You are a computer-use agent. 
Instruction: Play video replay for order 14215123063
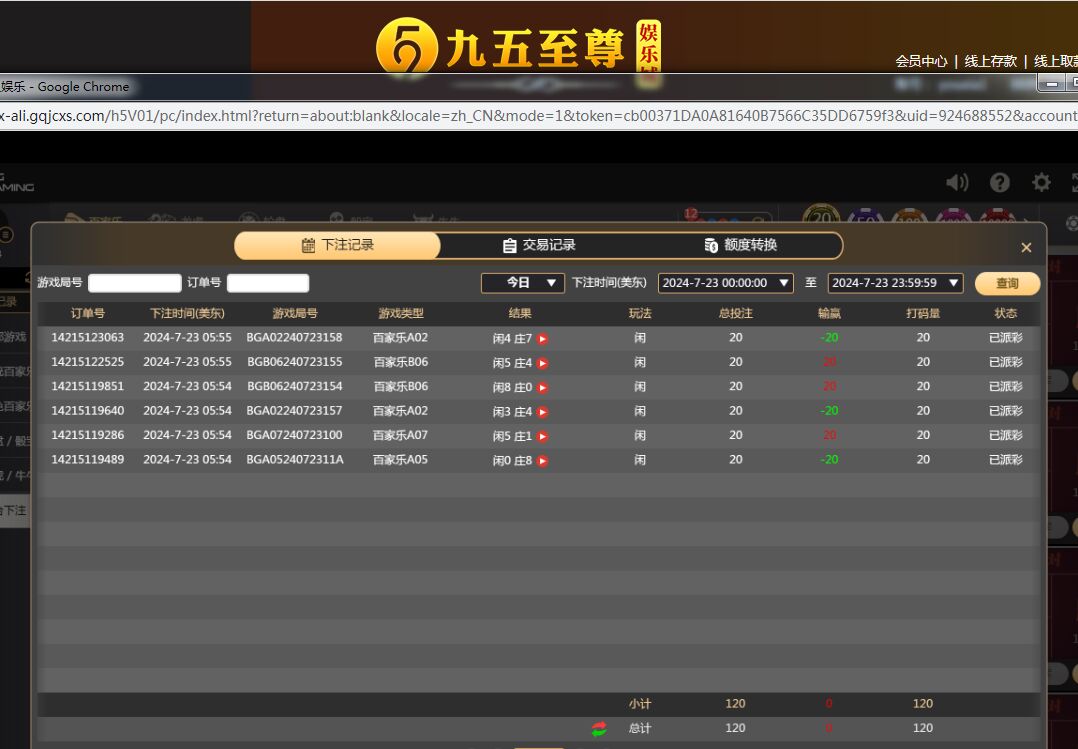pyautogui.click(x=542, y=339)
